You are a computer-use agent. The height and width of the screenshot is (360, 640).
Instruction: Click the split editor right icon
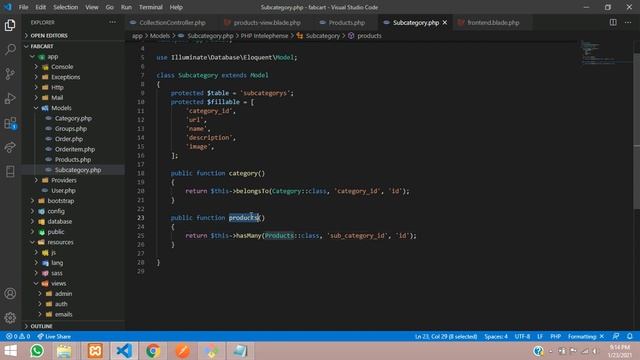tap(613, 22)
